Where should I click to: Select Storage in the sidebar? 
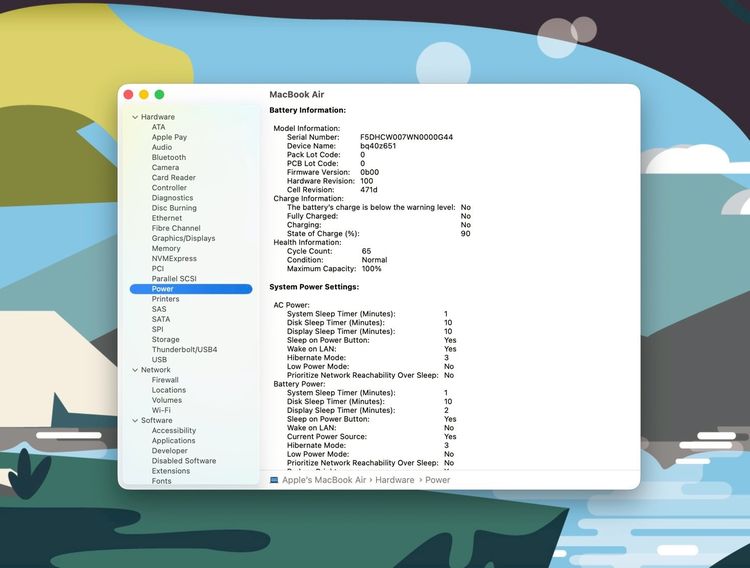pyautogui.click(x=166, y=340)
